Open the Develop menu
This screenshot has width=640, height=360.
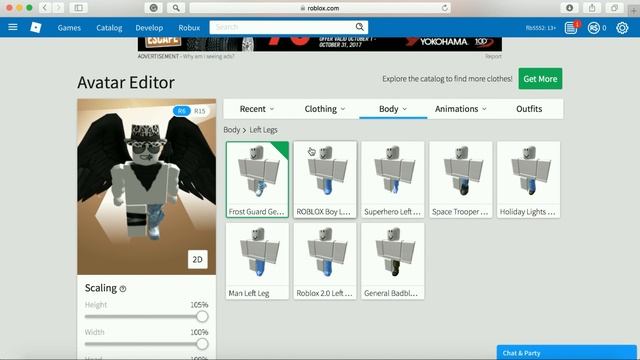pos(149,28)
